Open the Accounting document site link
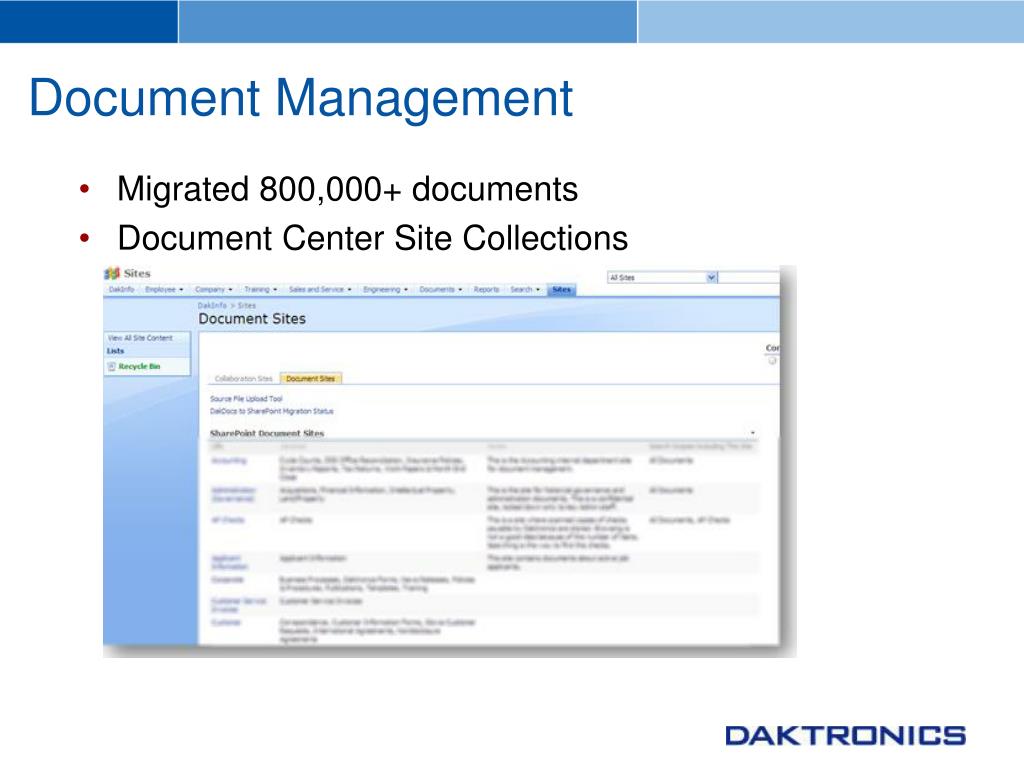1024x768 pixels. pyautogui.click(x=229, y=461)
